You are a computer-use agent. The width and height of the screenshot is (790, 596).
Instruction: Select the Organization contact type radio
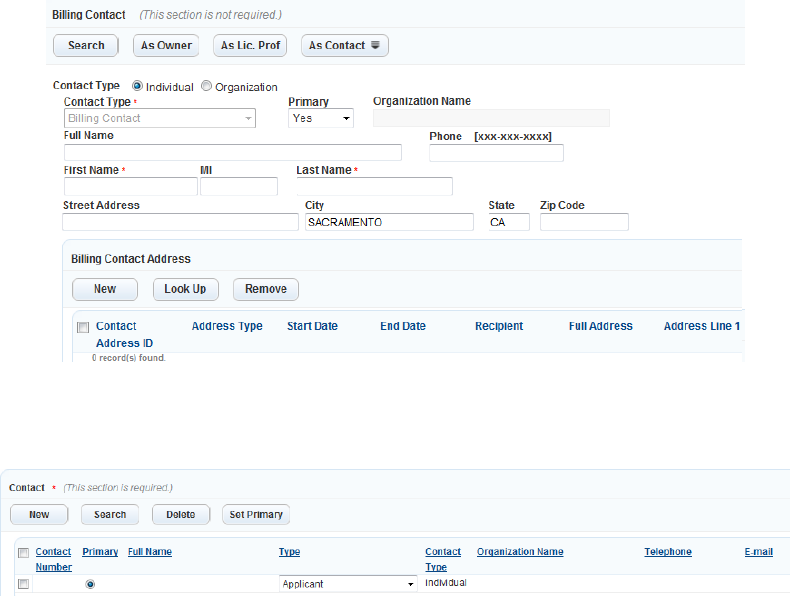coord(207,86)
